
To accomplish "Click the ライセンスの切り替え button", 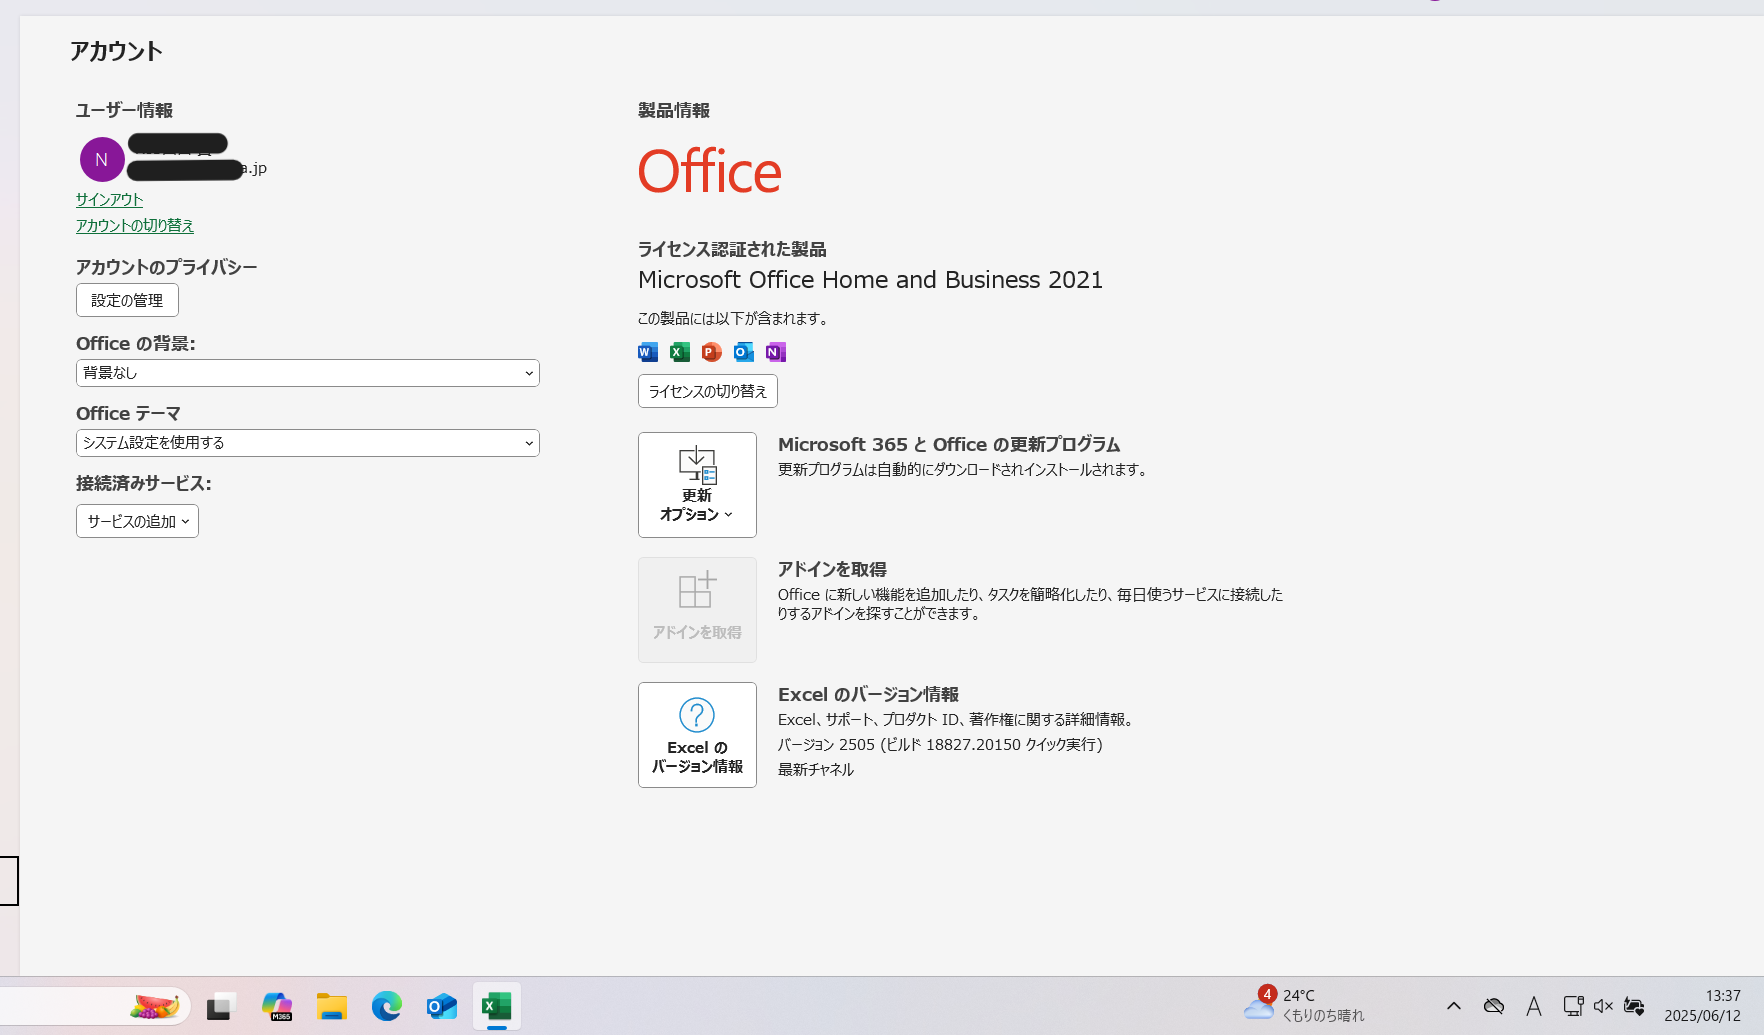I will (708, 391).
